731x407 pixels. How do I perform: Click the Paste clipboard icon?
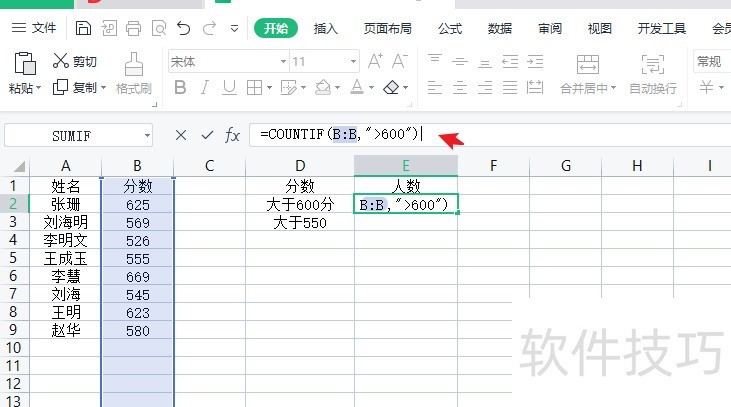click(x=25, y=63)
